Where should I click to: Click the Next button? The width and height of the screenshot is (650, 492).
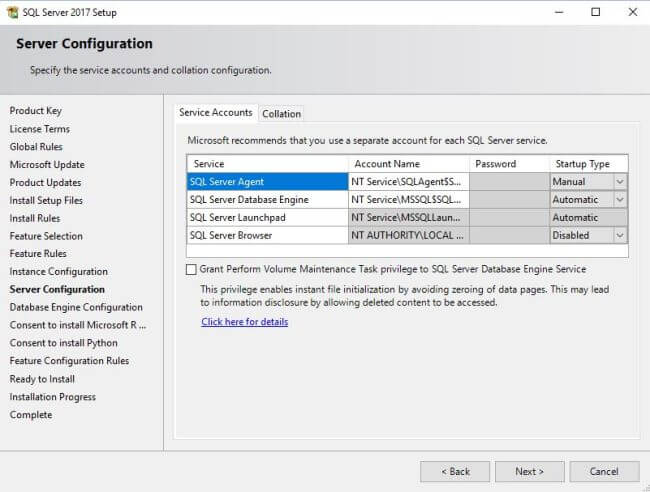(x=529, y=471)
